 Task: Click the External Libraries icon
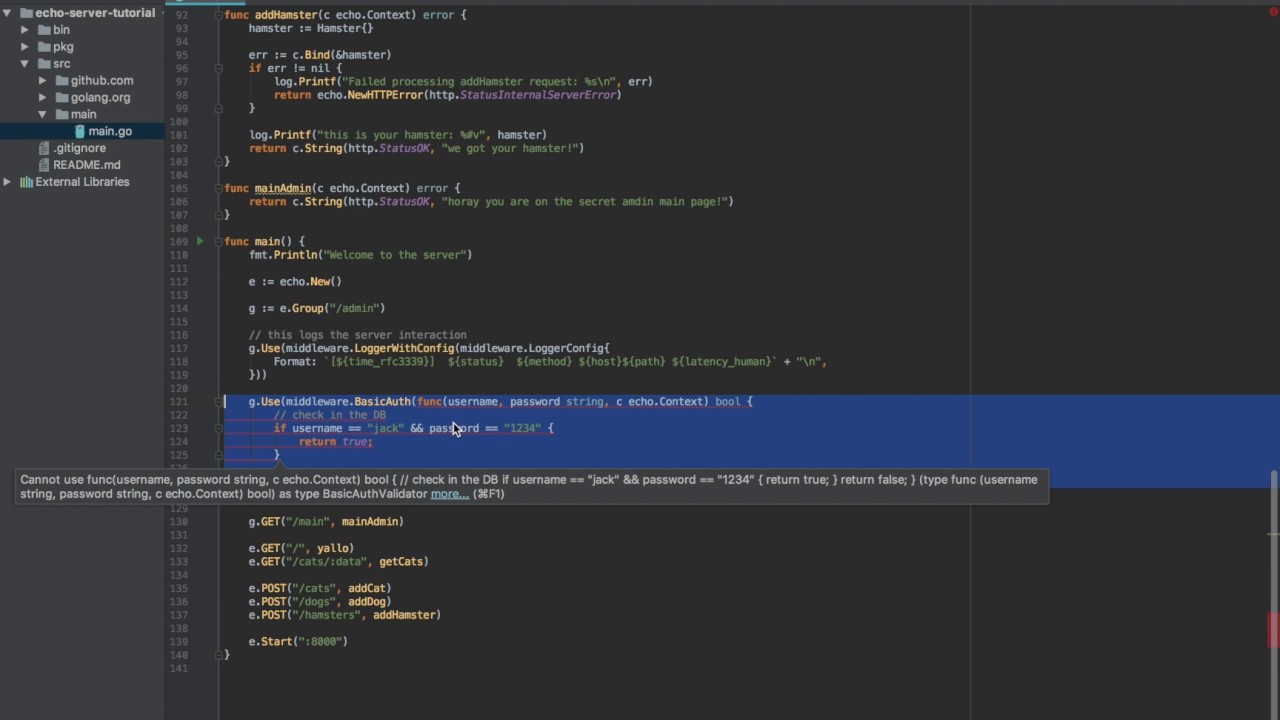(x=26, y=182)
